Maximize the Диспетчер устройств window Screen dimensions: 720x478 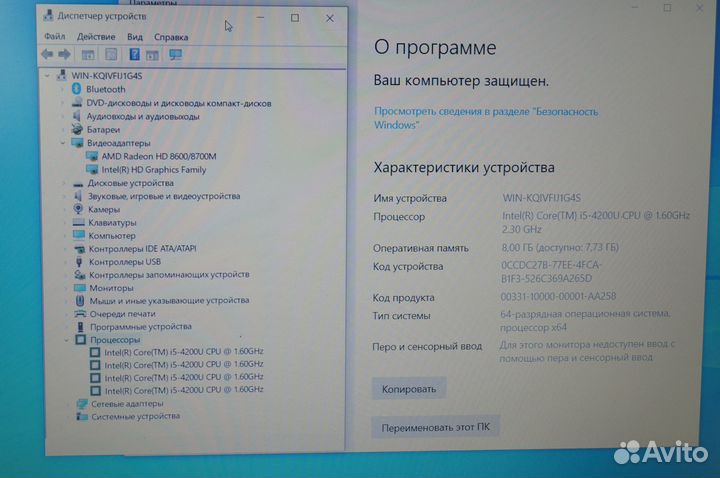tap(295, 18)
